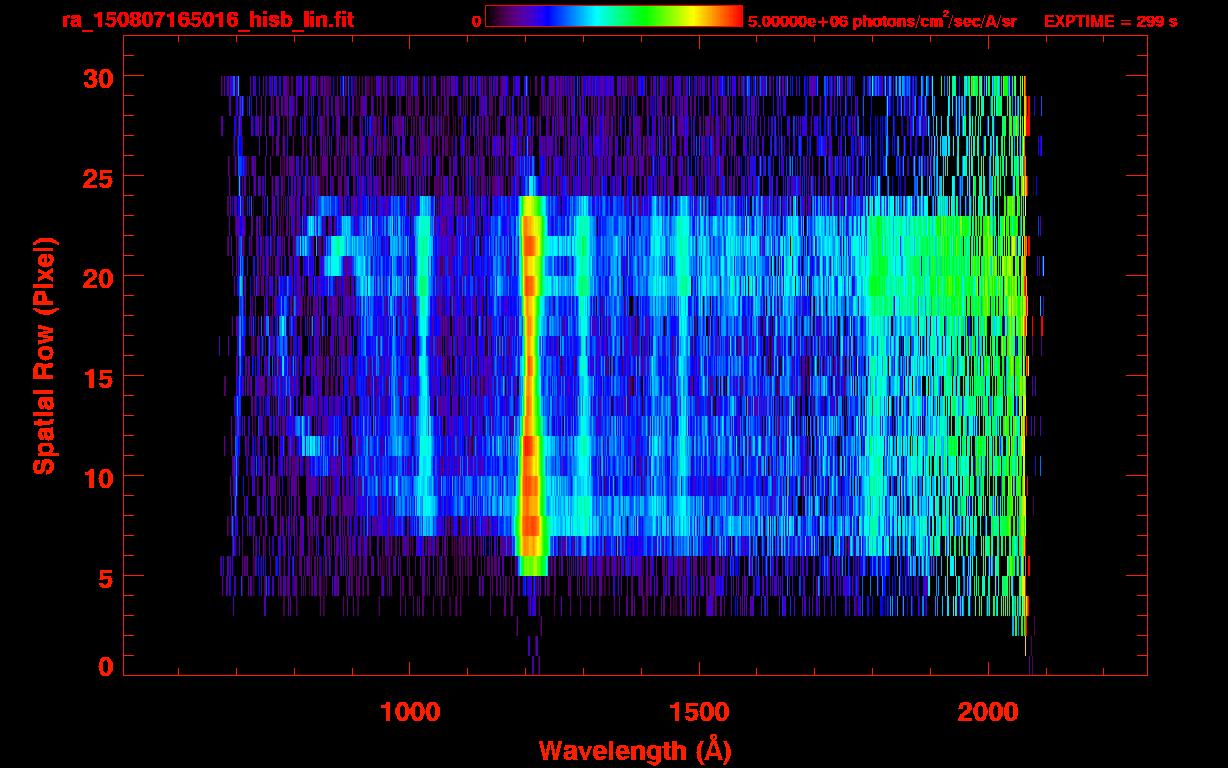Click the file name ra_150807165016_hisb_lin.fit

coord(207,20)
